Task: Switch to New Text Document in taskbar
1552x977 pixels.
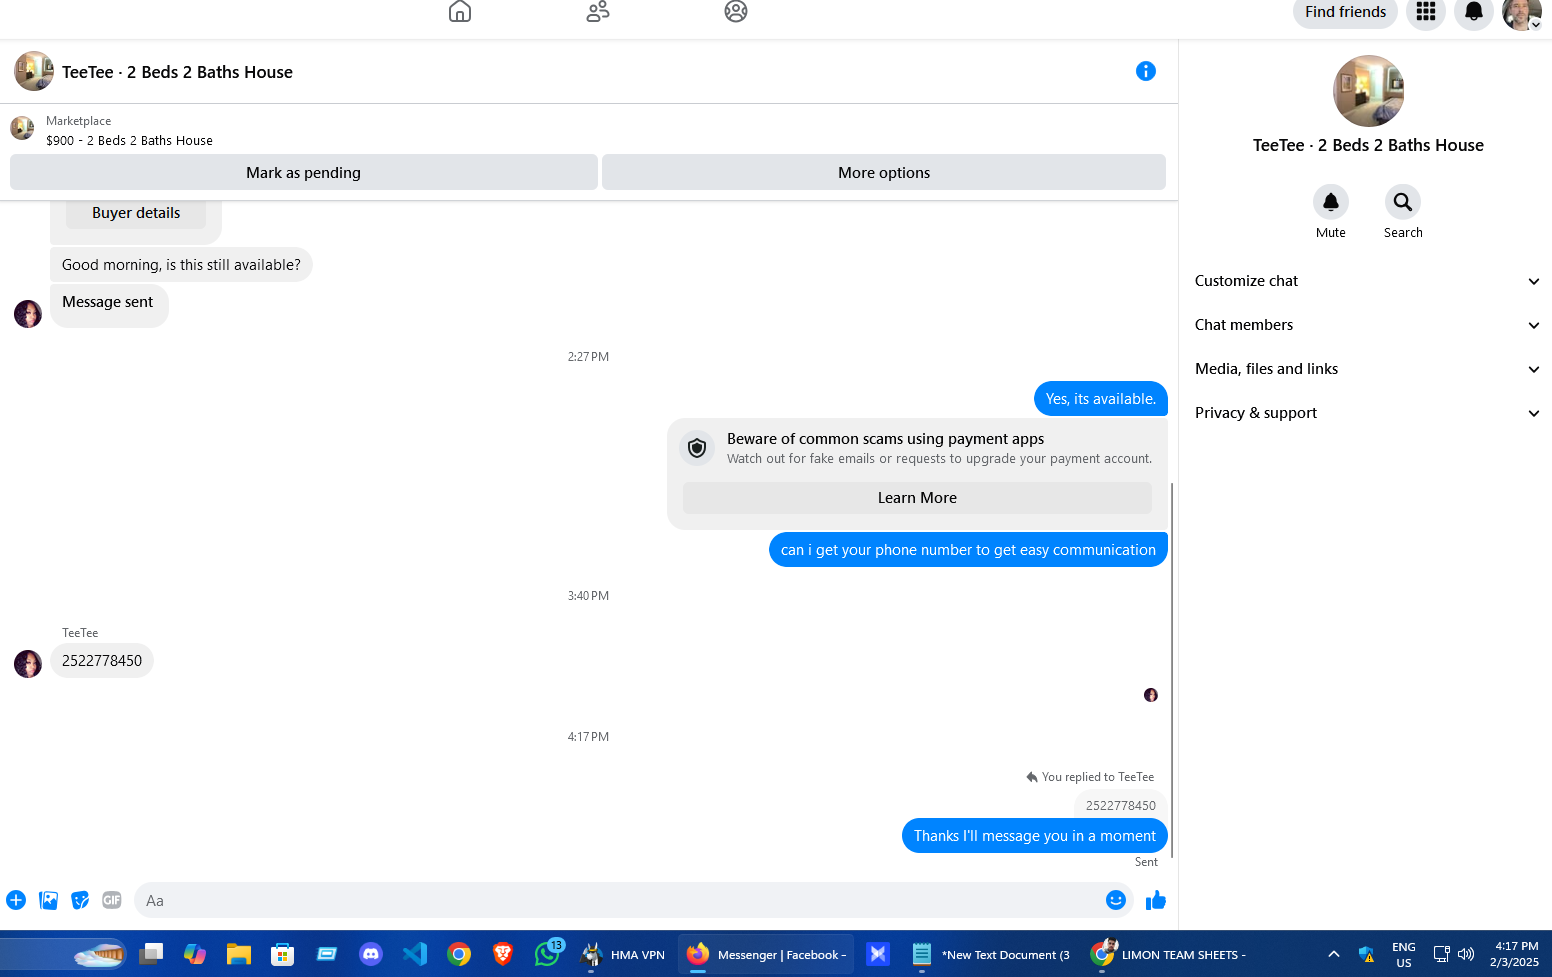Action: point(991,954)
